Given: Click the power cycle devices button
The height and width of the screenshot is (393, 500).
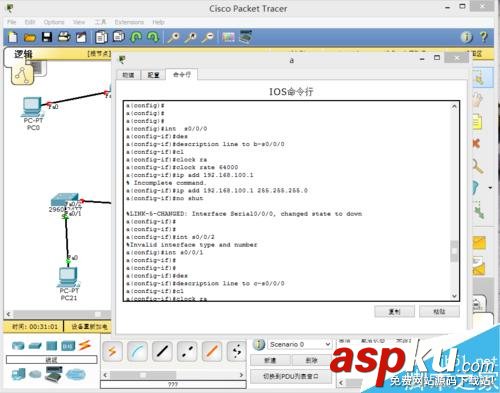Looking at the screenshot, I should (x=89, y=327).
